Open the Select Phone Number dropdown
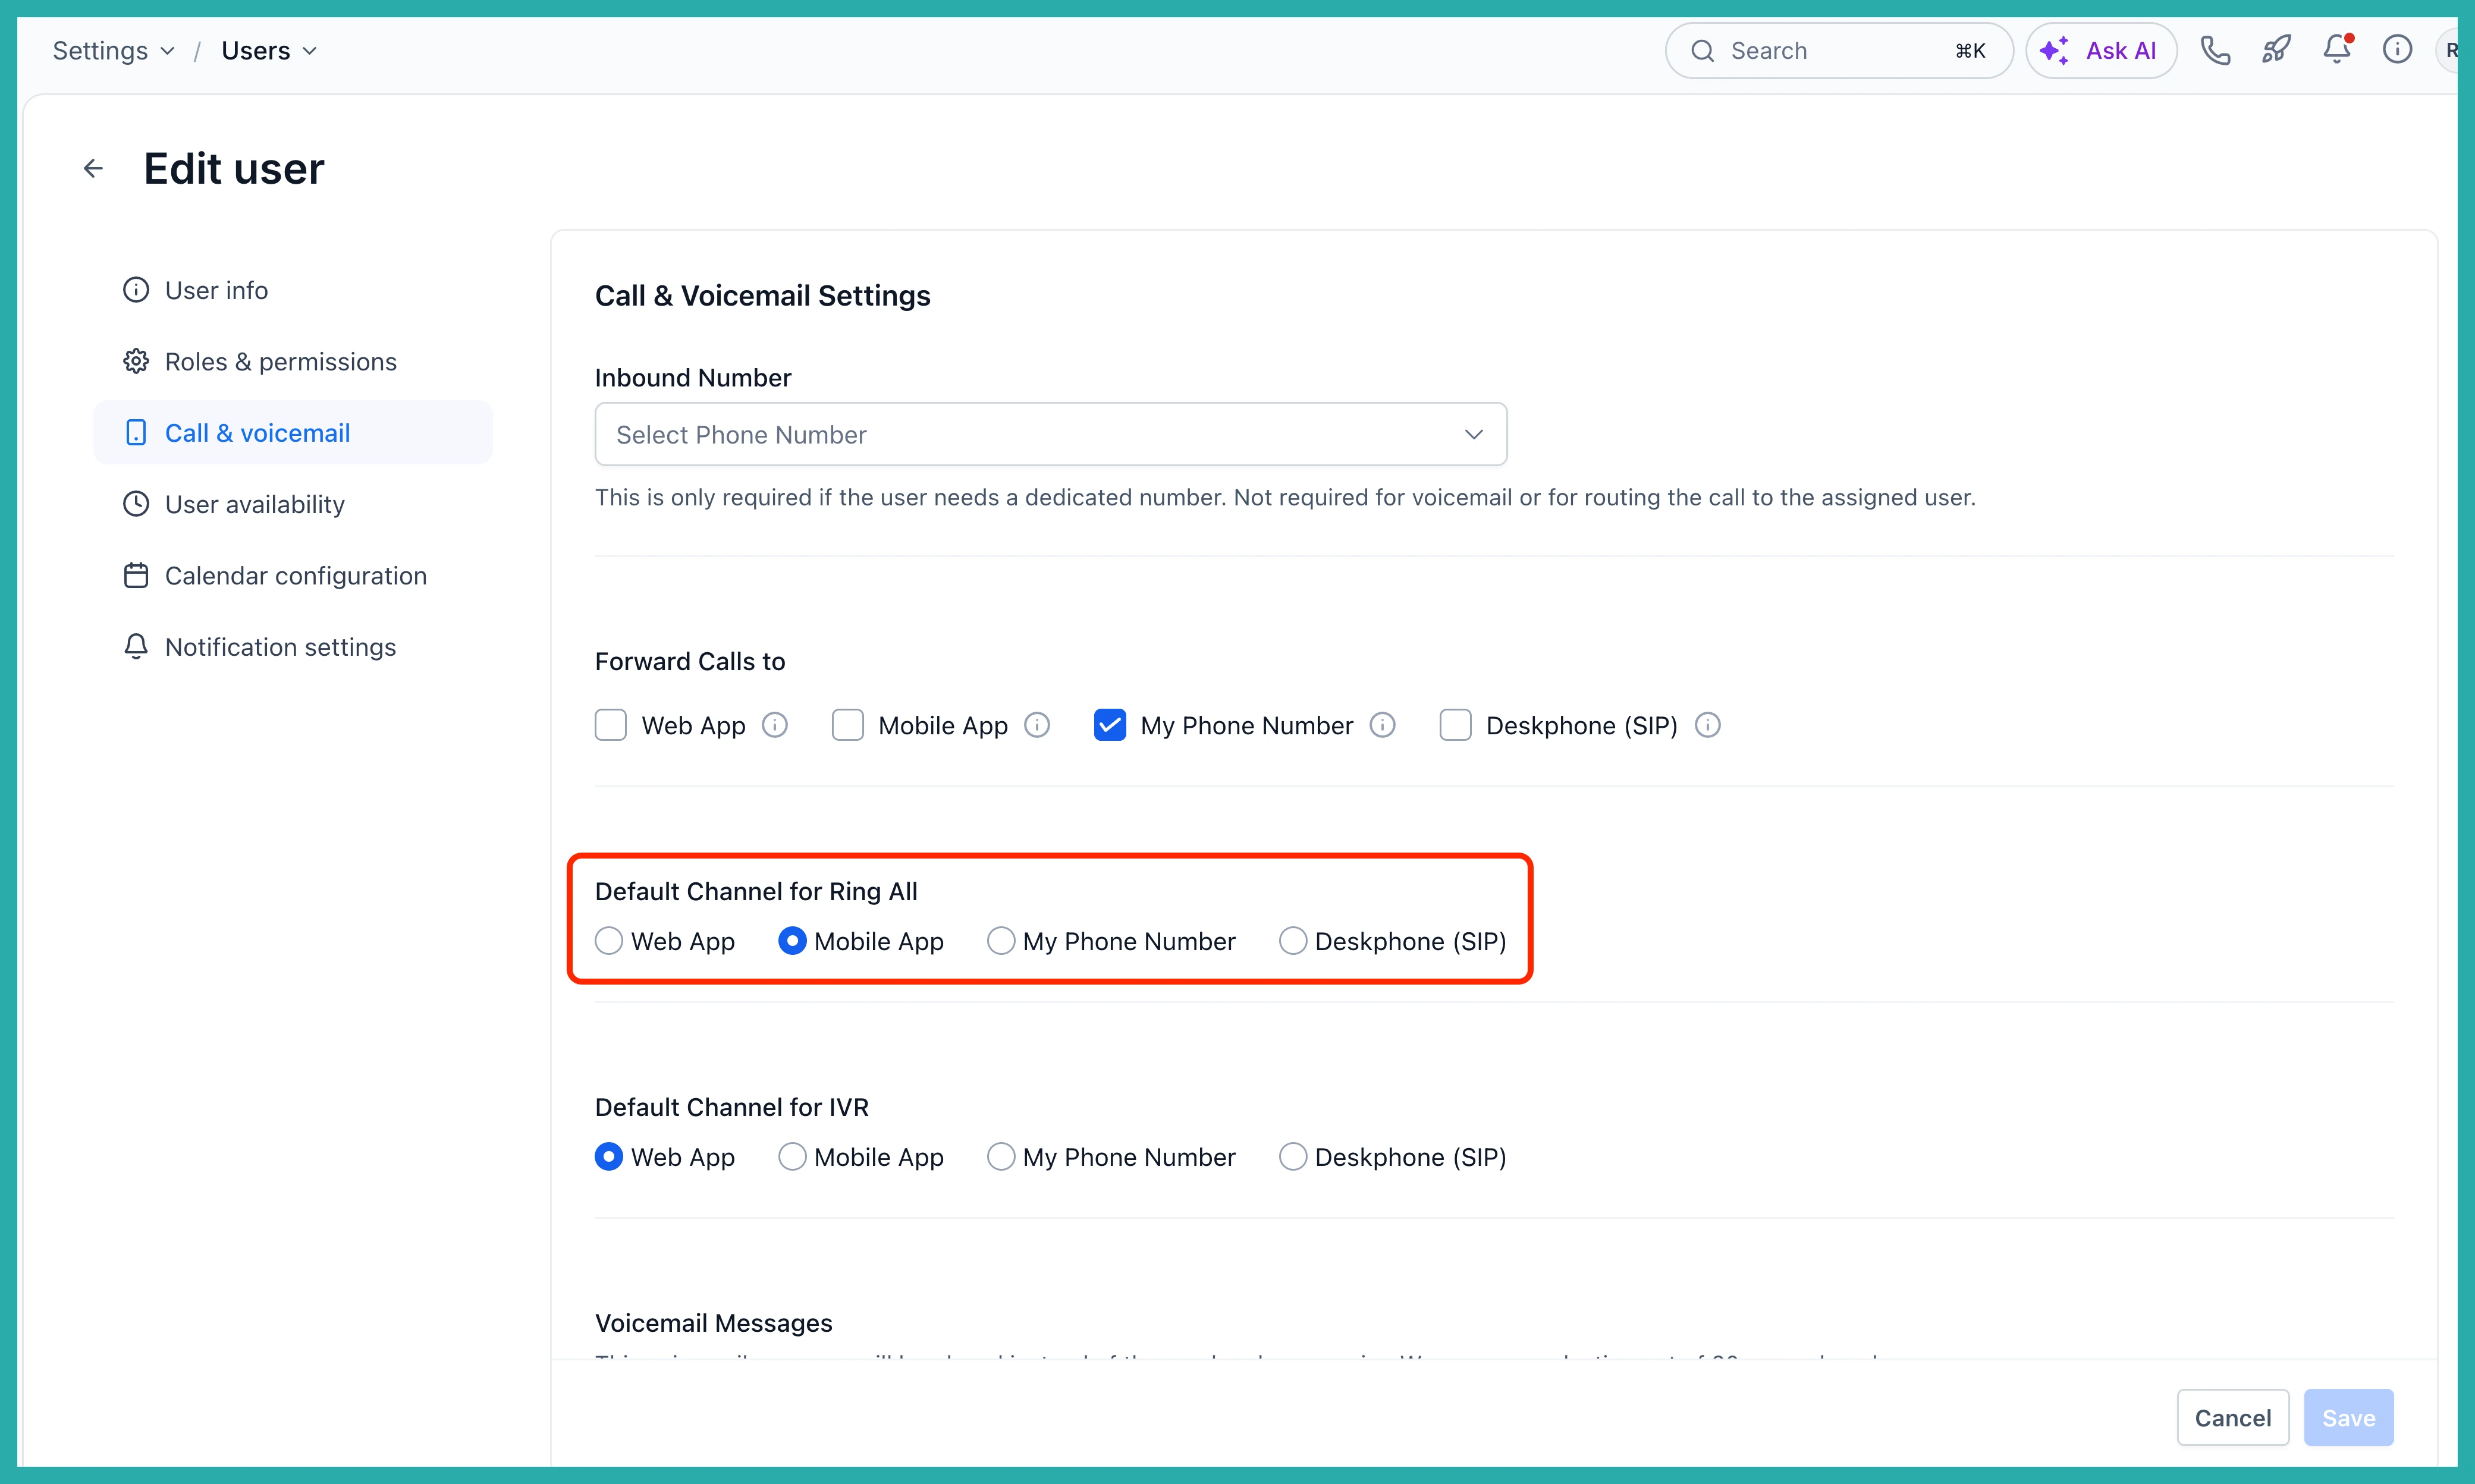The image size is (2475, 1484). click(x=1050, y=434)
